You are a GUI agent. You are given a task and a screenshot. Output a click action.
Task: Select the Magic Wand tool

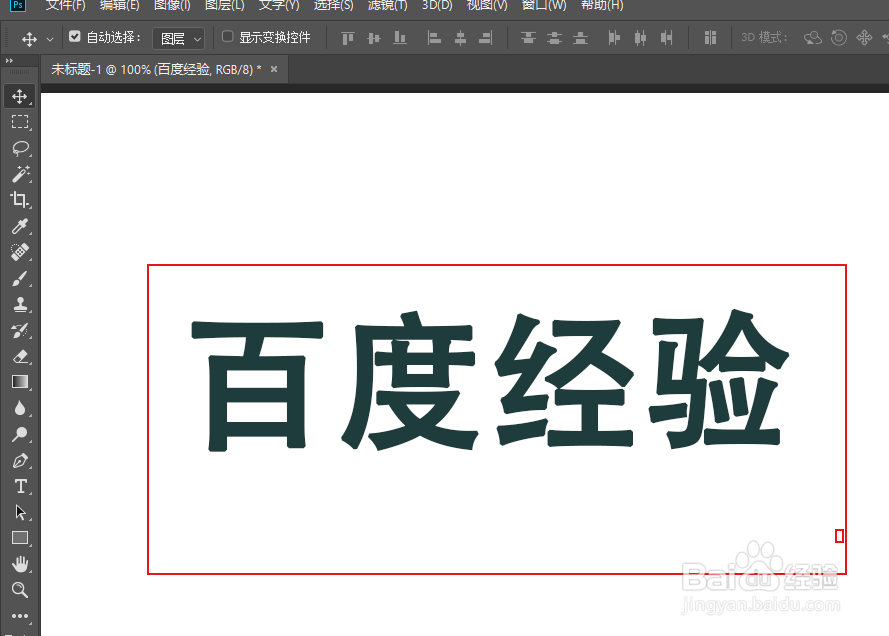tap(20, 174)
